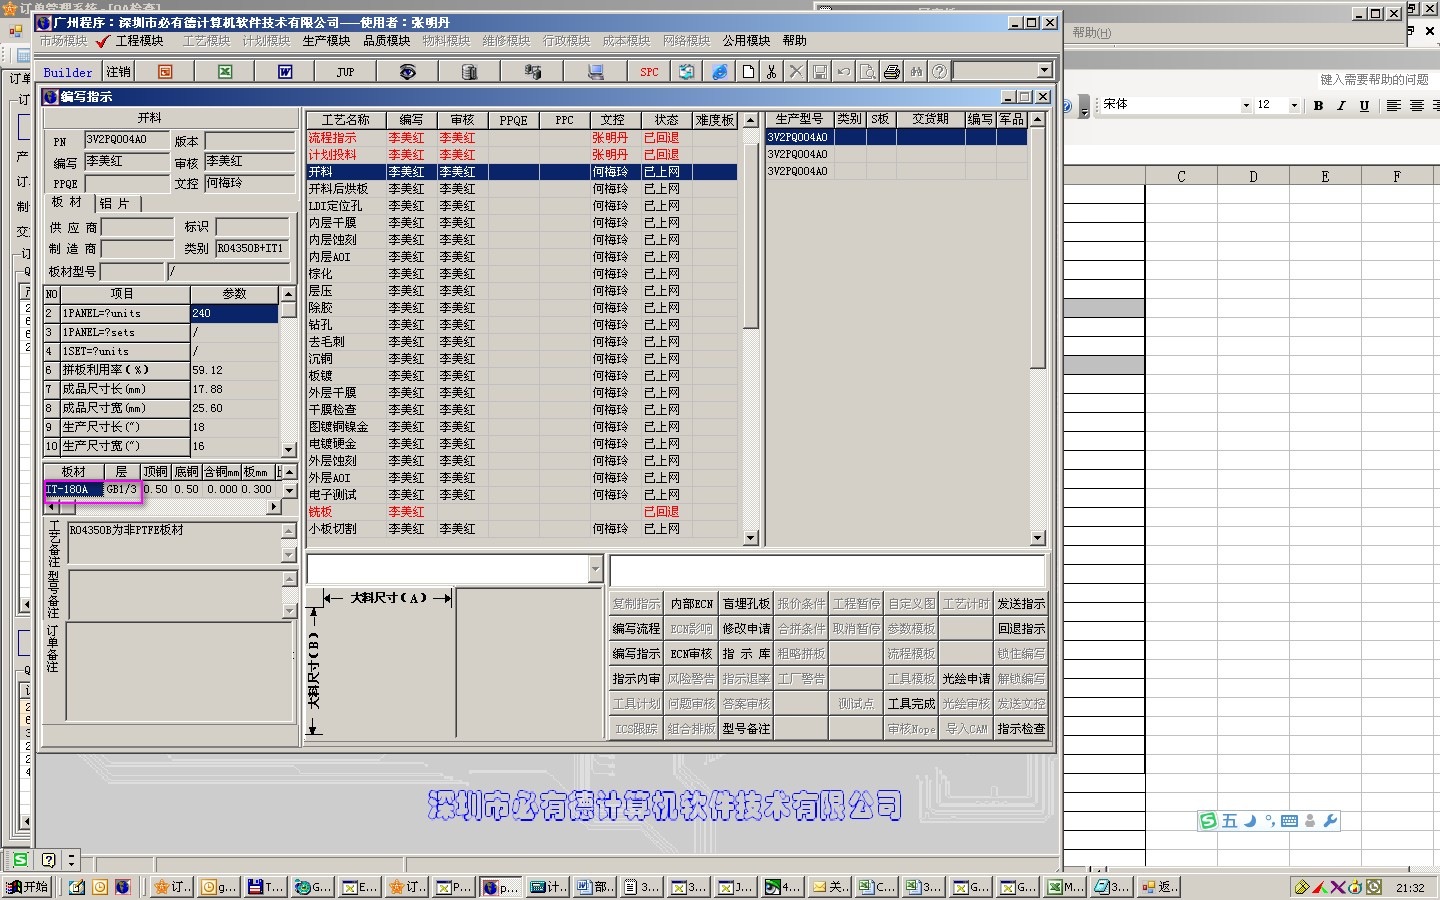Click the floppy disk save icon
The width and height of the screenshot is (1440, 900).
coord(820,72)
